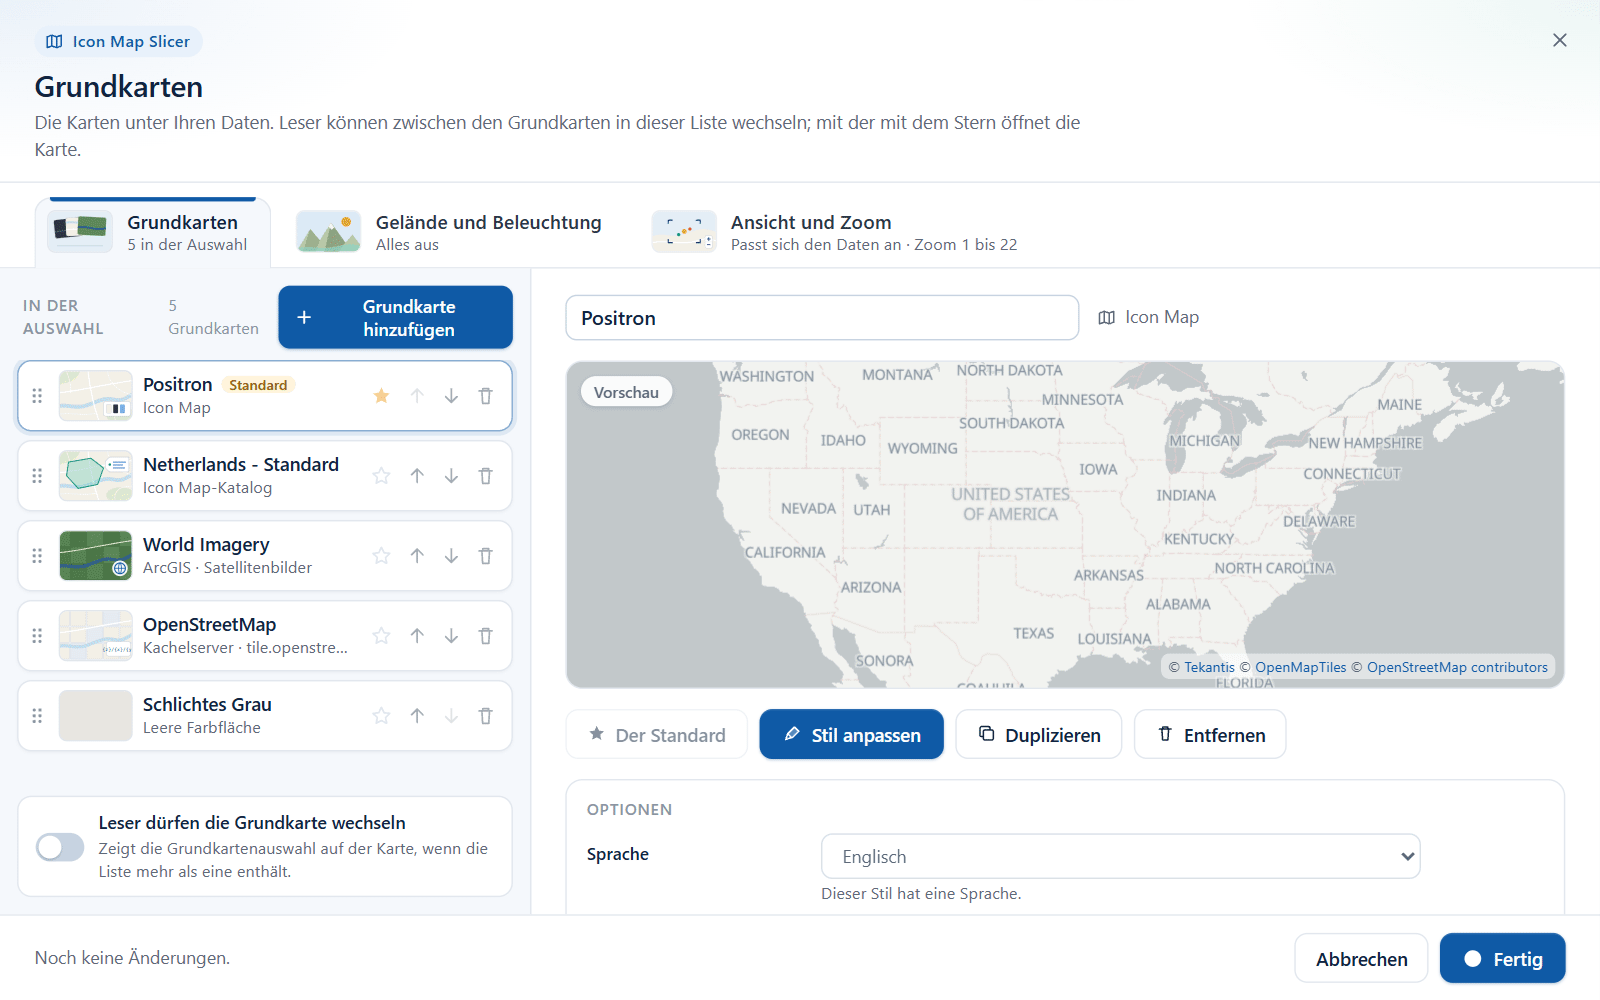Viewport: 1600px width, 1000px height.
Task: Open Gelände und Beleuchtung tab
Action: point(449,232)
